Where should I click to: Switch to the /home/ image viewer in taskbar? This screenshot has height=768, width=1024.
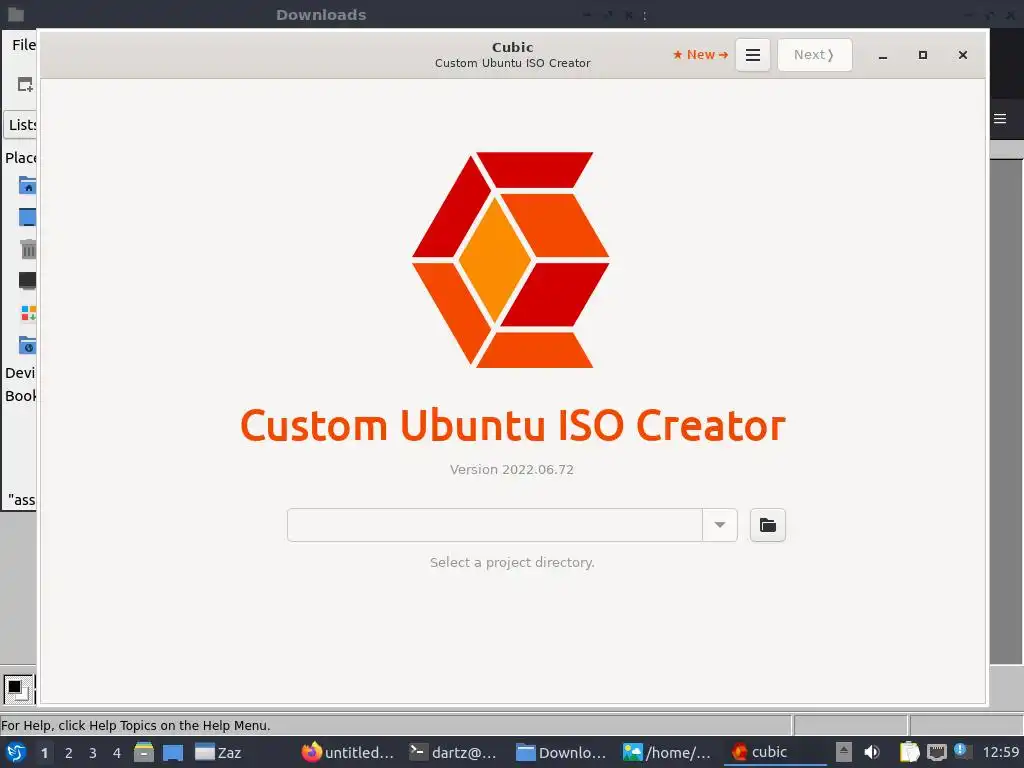tap(667, 752)
